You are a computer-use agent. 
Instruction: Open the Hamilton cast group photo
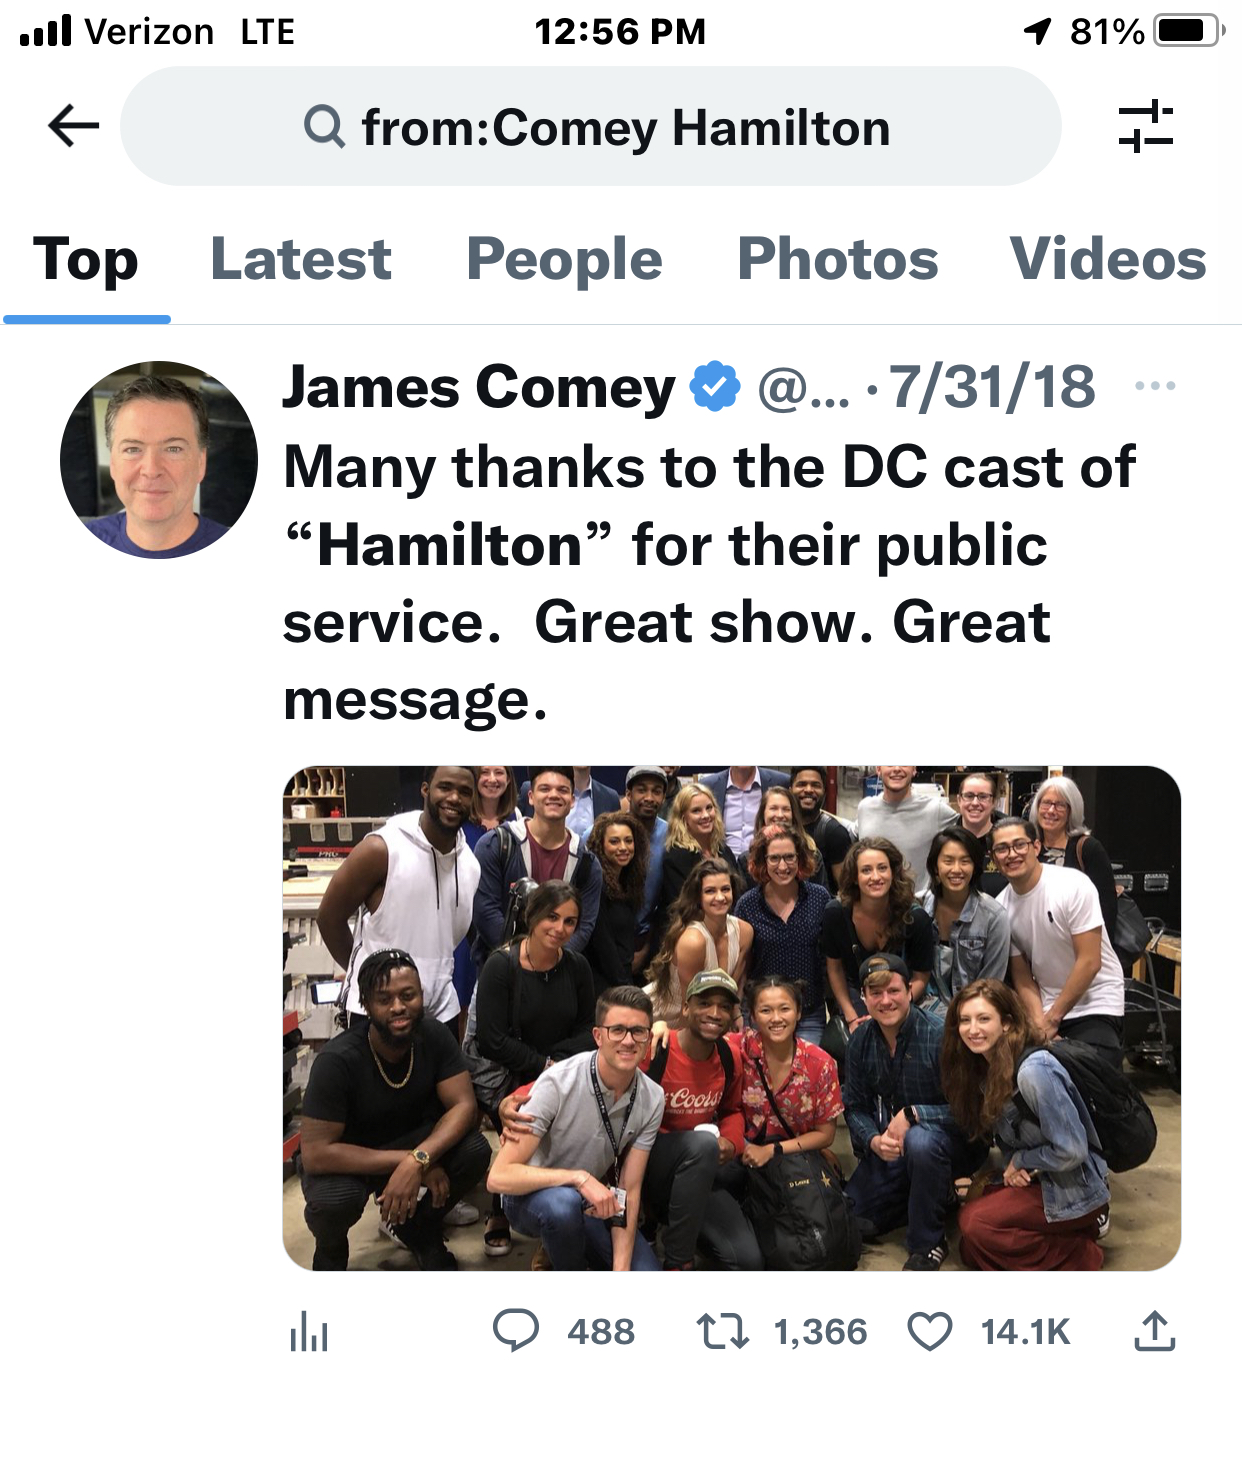[732, 1018]
